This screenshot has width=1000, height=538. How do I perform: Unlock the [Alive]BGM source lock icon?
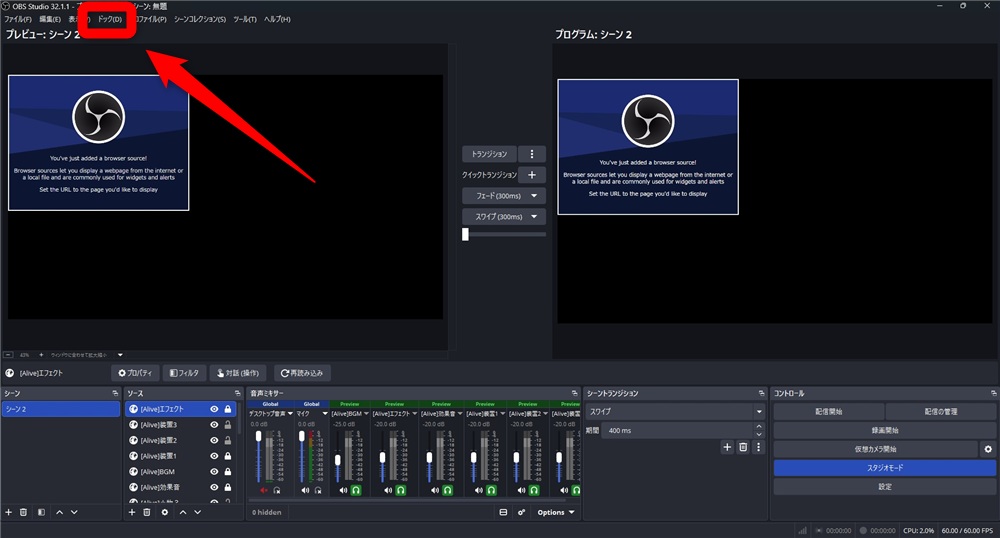[228, 471]
